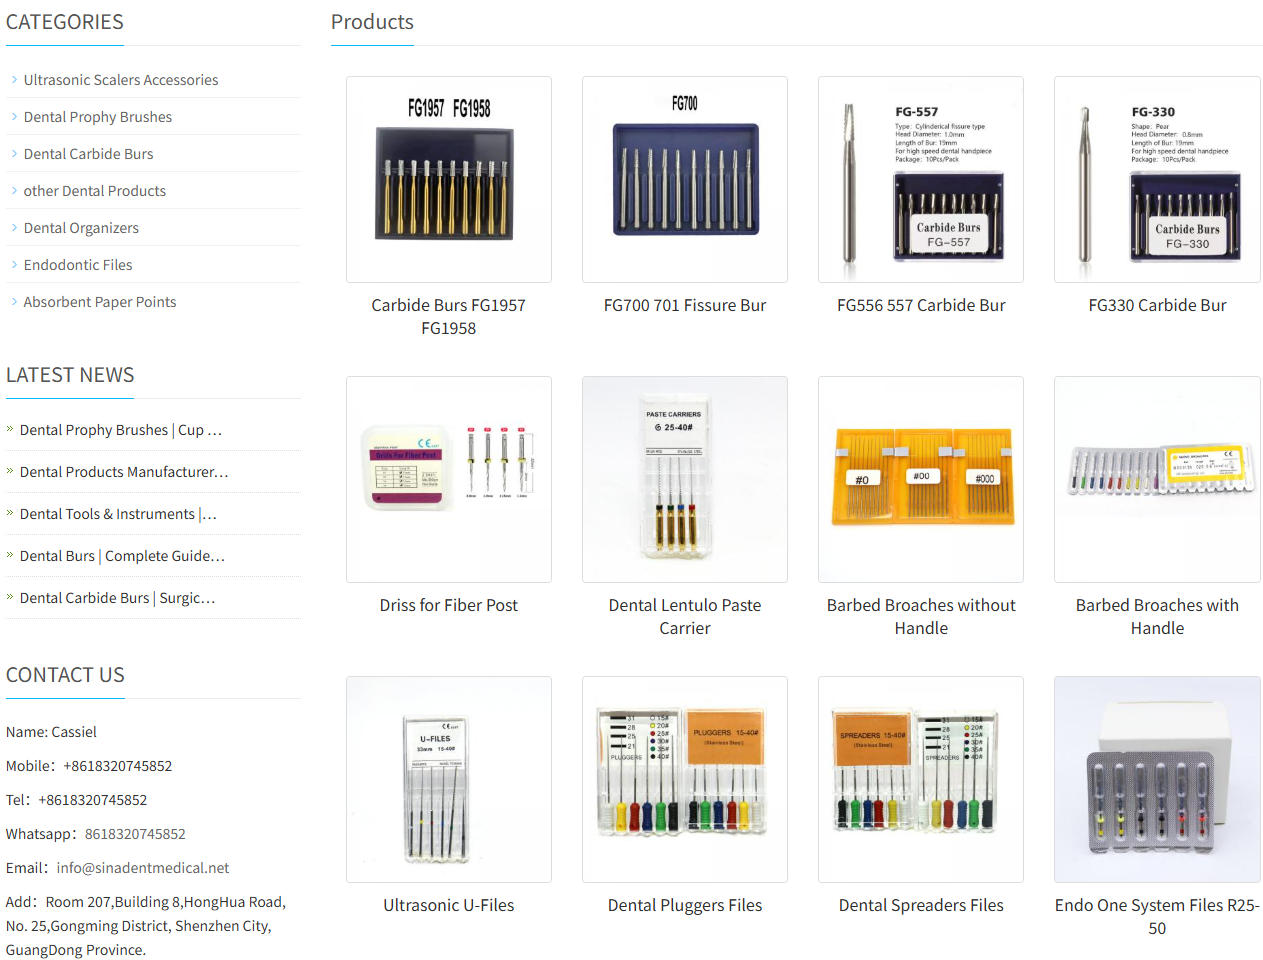Open the FG1957 FG1958 carbide burs image
This screenshot has width=1263, height=960.
448,180
